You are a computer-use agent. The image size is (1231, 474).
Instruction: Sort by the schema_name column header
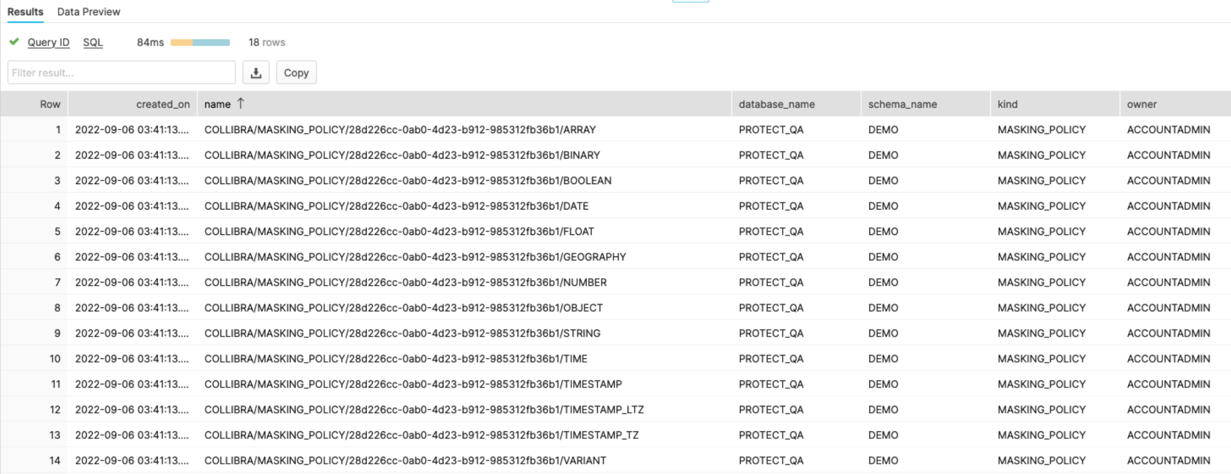point(902,104)
